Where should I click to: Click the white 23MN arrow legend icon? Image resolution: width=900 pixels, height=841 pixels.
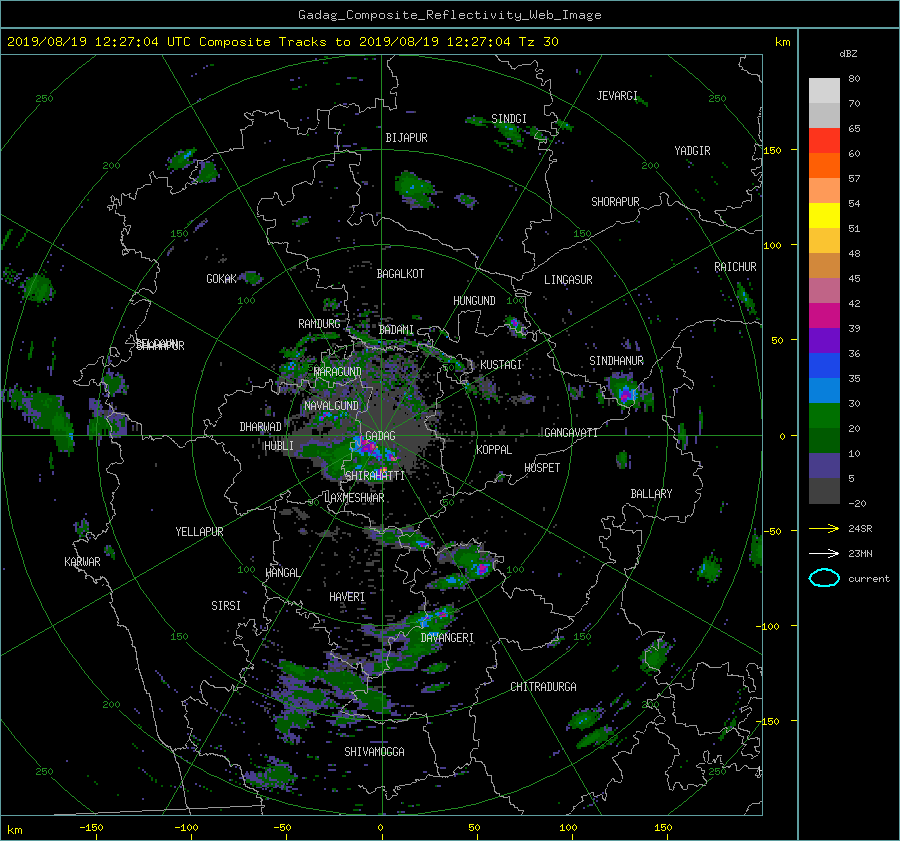click(824, 553)
